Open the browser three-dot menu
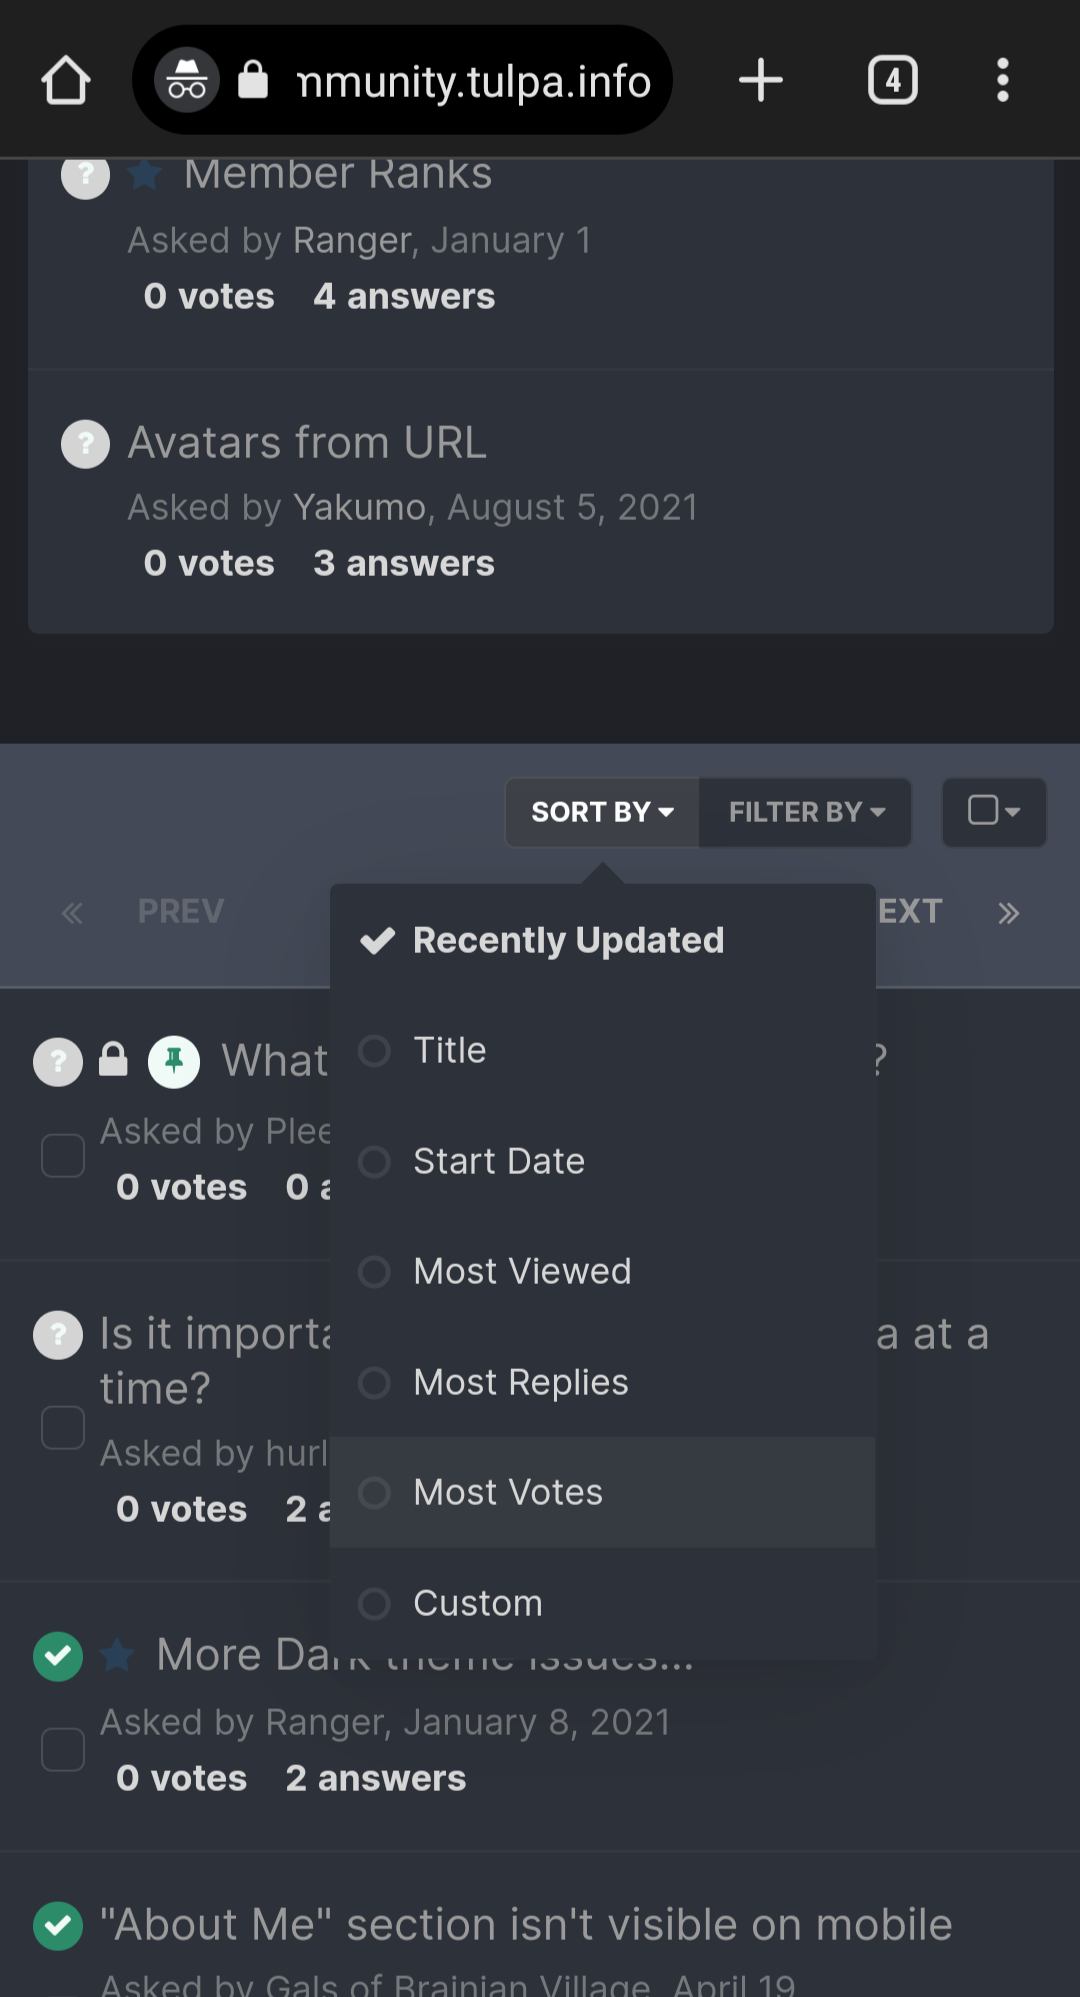The height and width of the screenshot is (1997, 1080). (x=1002, y=80)
